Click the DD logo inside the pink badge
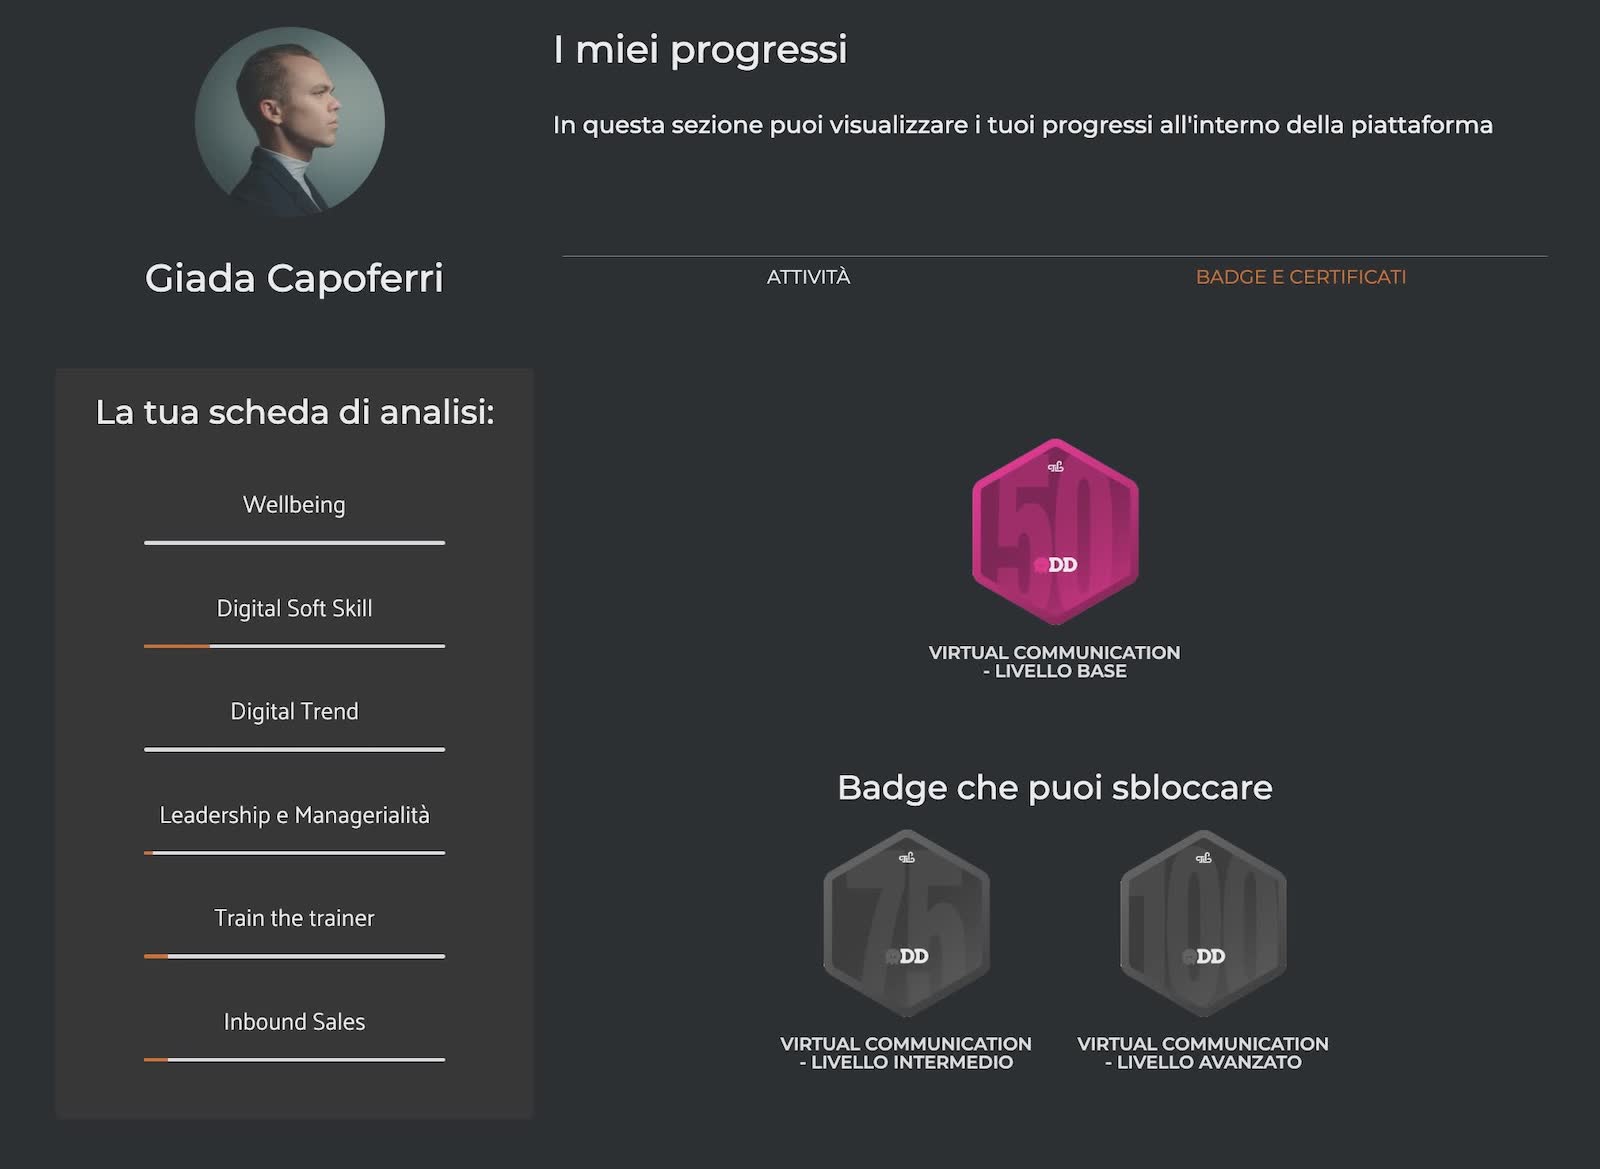 [1063, 566]
